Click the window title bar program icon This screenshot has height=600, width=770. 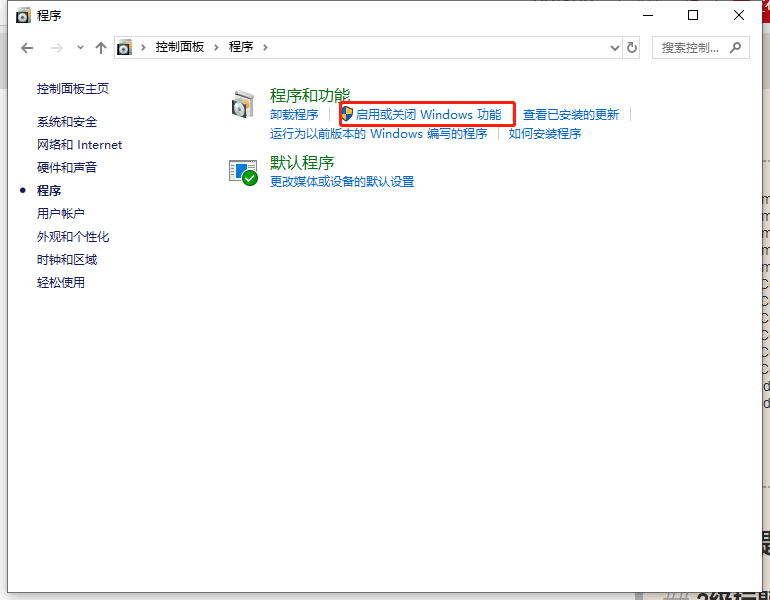click(x=23, y=16)
